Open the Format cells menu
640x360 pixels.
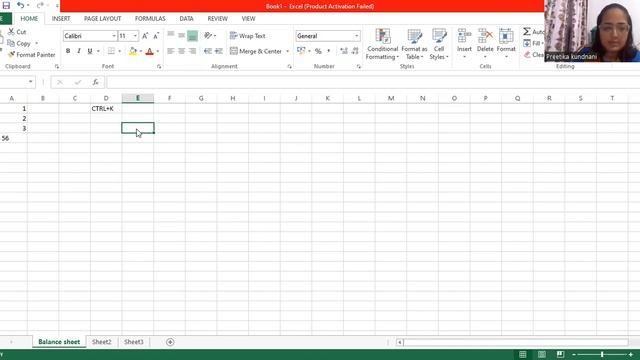(506, 44)
